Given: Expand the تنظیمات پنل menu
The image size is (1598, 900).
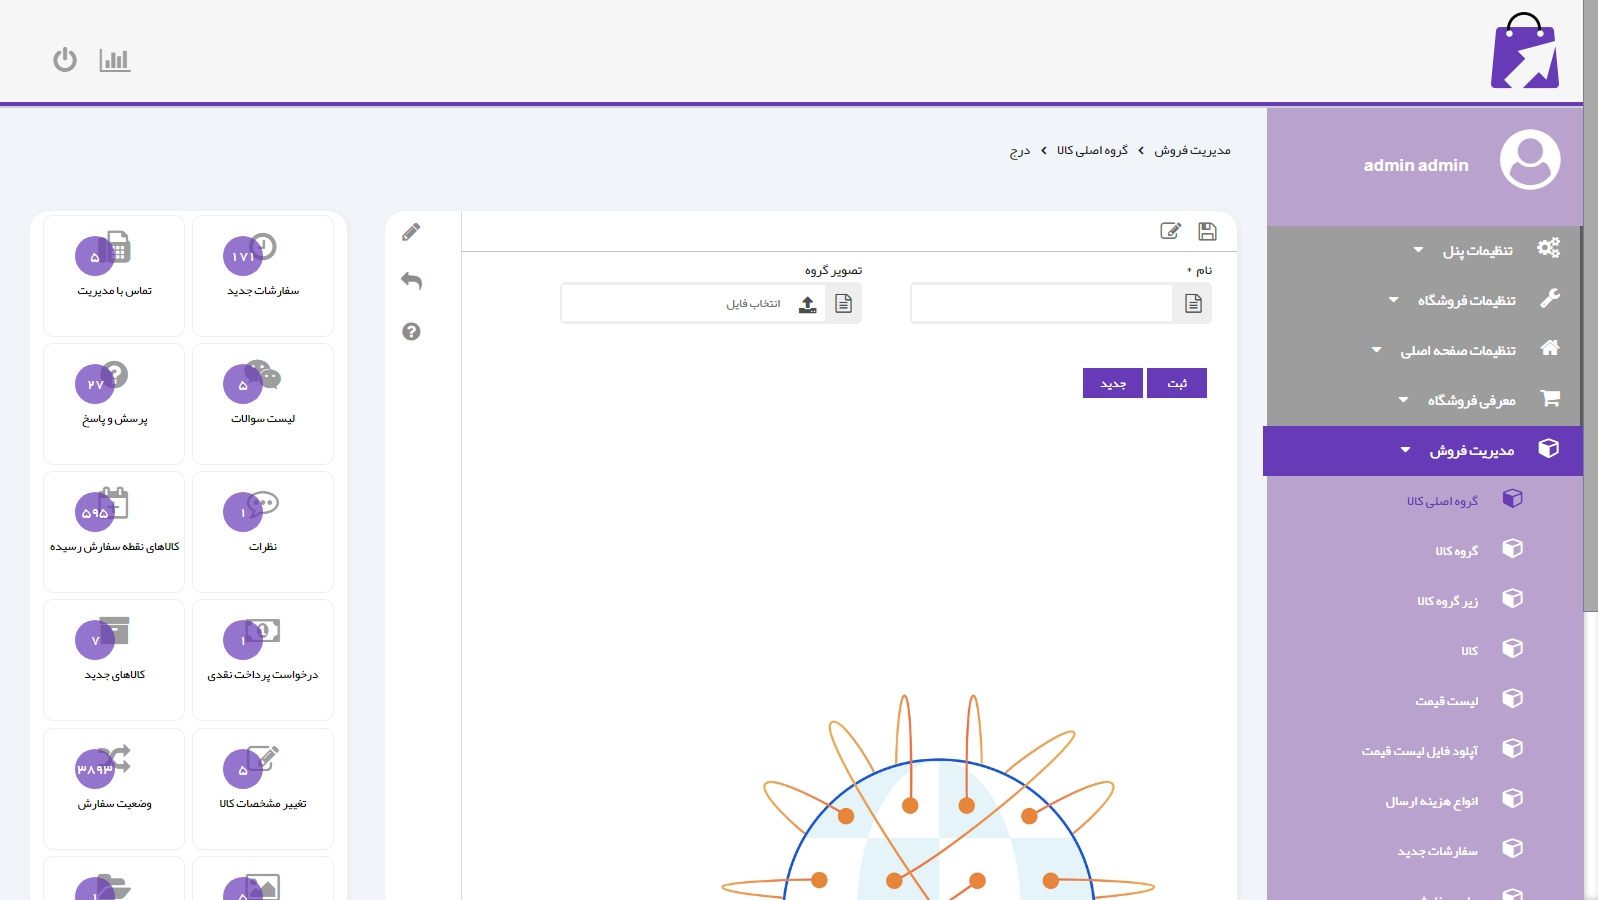Looking at the screenshot, I should (x=1477, y=250).
